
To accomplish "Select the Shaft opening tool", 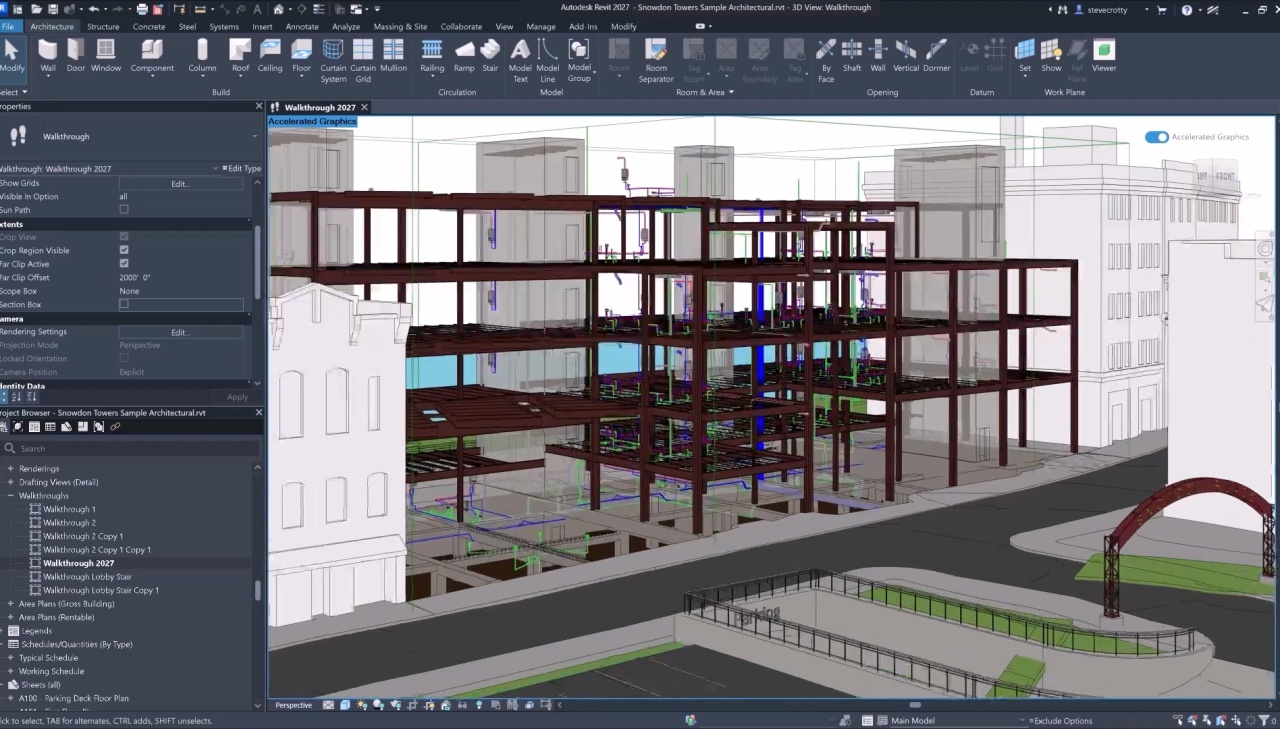I will [x=852, y=55].
